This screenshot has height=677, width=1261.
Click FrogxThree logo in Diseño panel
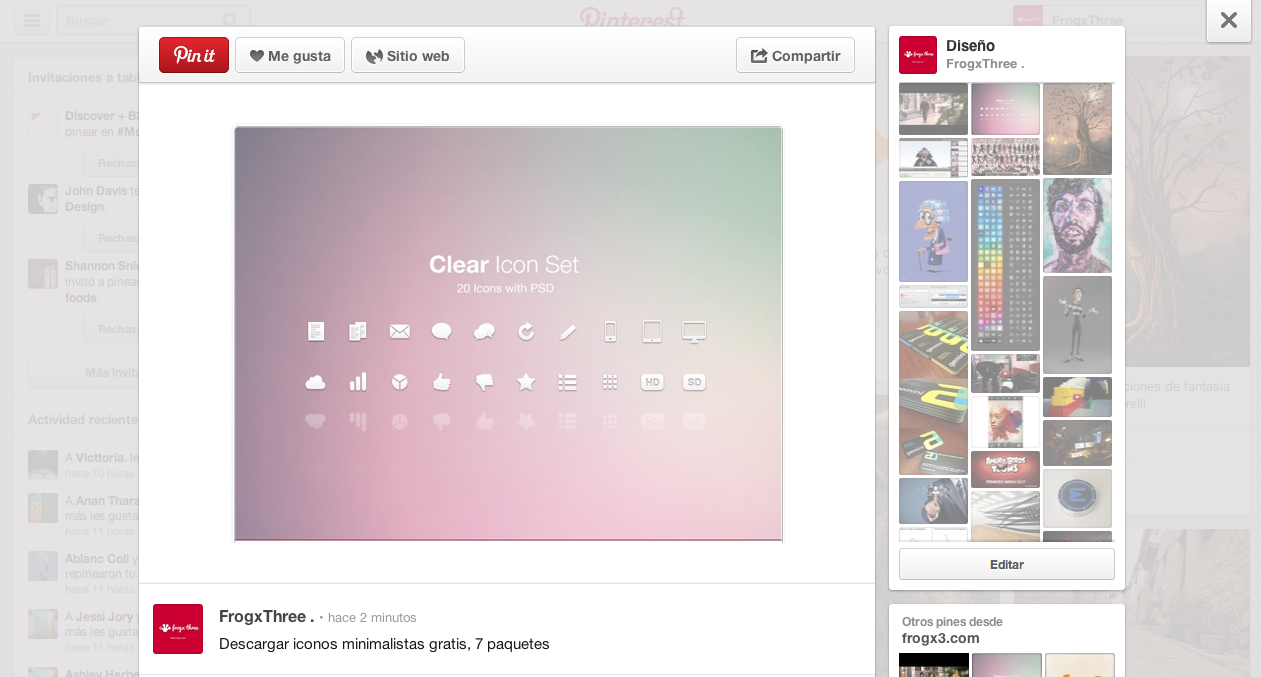[917, 55]
